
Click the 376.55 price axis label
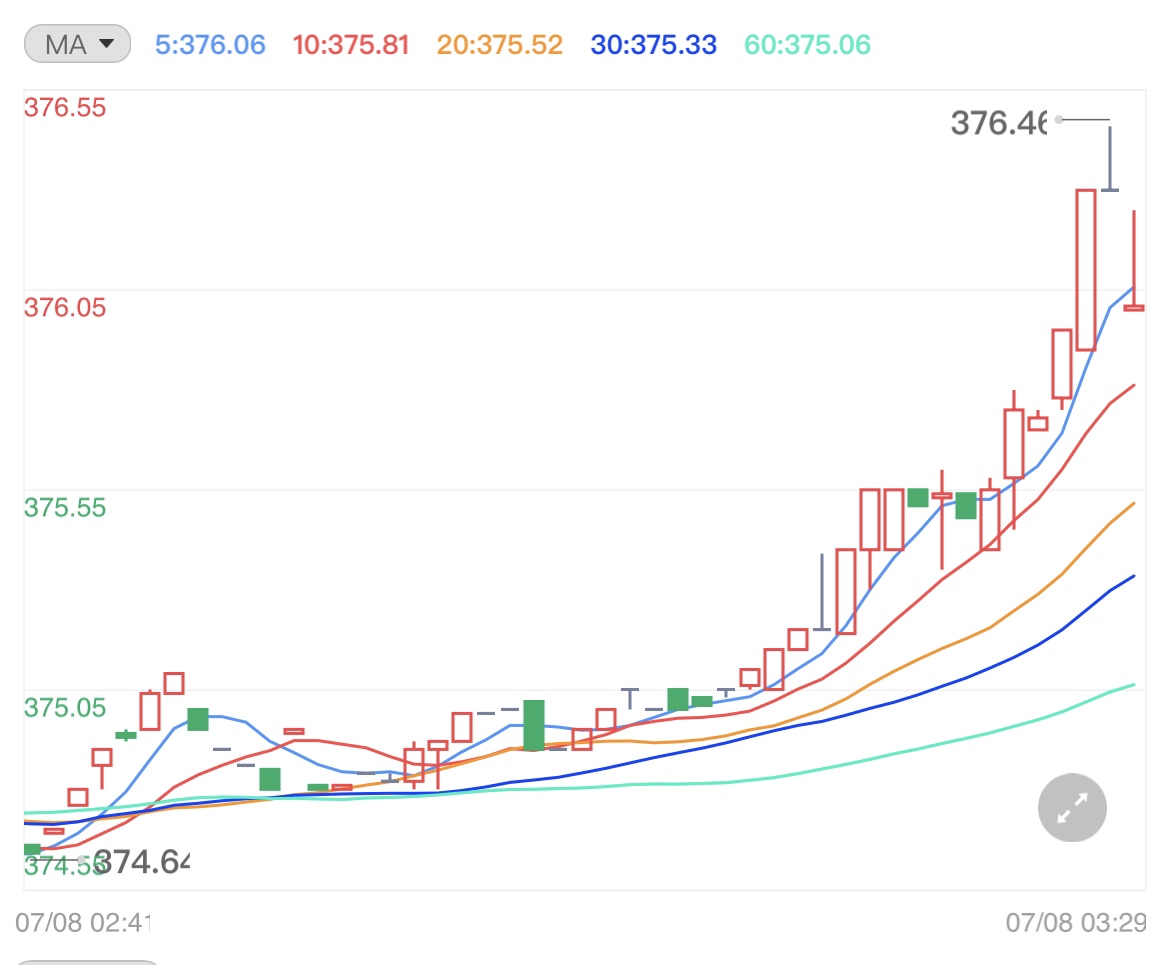(65, 107)
